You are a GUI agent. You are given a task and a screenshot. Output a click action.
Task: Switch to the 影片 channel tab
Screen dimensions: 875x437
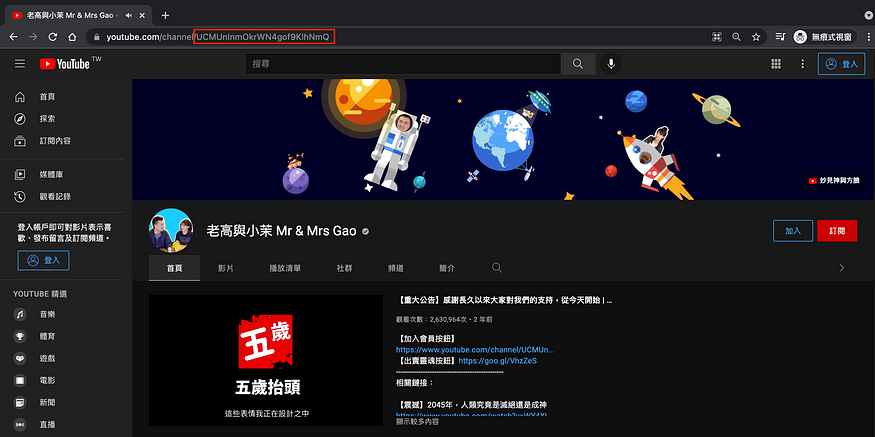click(225, 268)
